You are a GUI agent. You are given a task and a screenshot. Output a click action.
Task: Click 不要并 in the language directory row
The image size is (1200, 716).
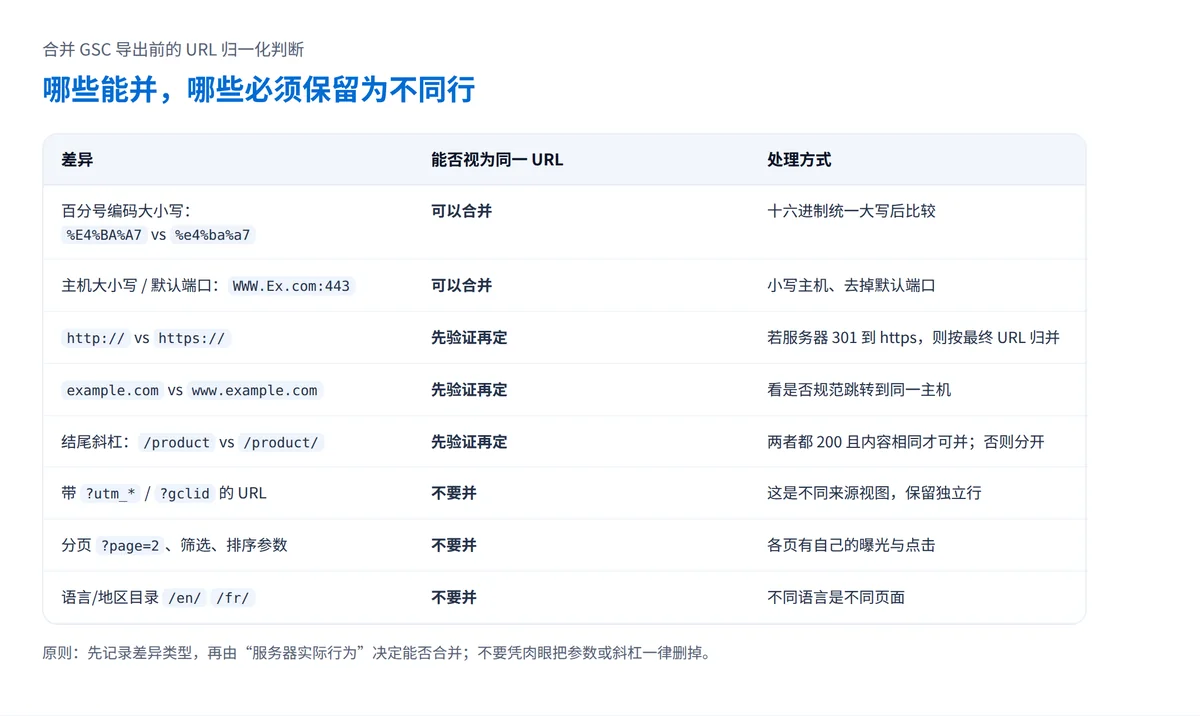[454, 598]
